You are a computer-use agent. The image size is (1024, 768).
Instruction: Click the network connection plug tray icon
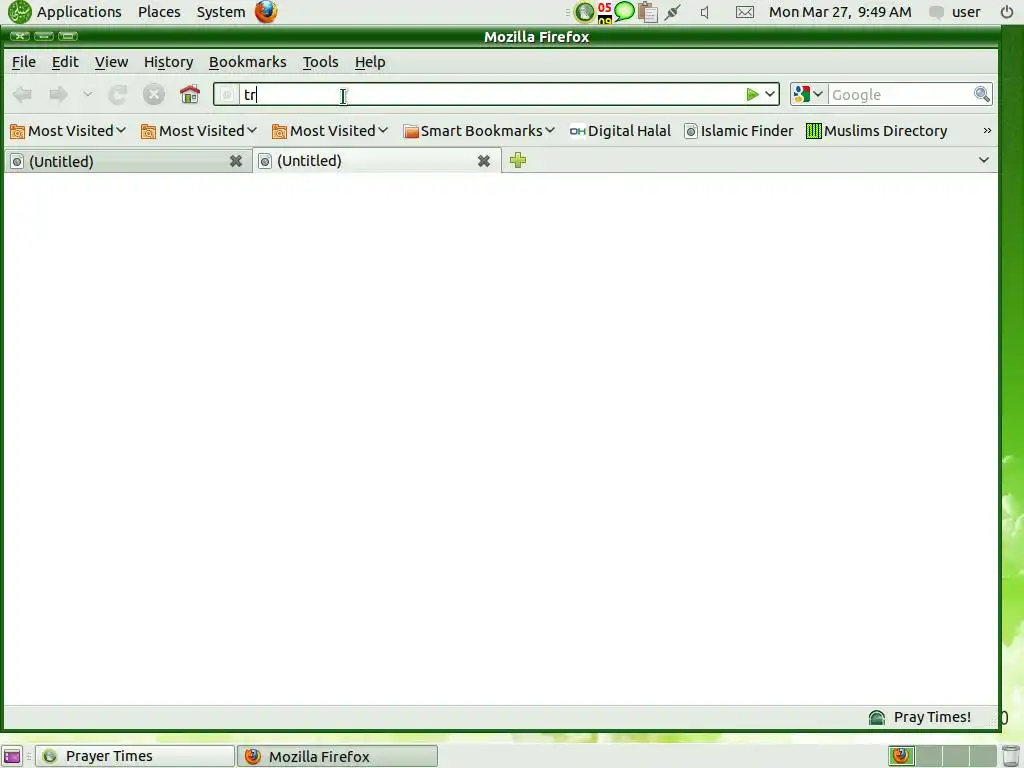(x=673, y=12)
